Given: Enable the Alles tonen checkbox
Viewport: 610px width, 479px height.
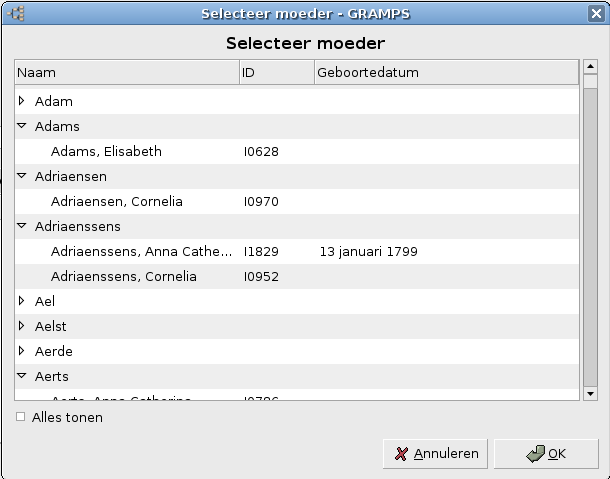Looking at the screenshot, I should 21,417.
